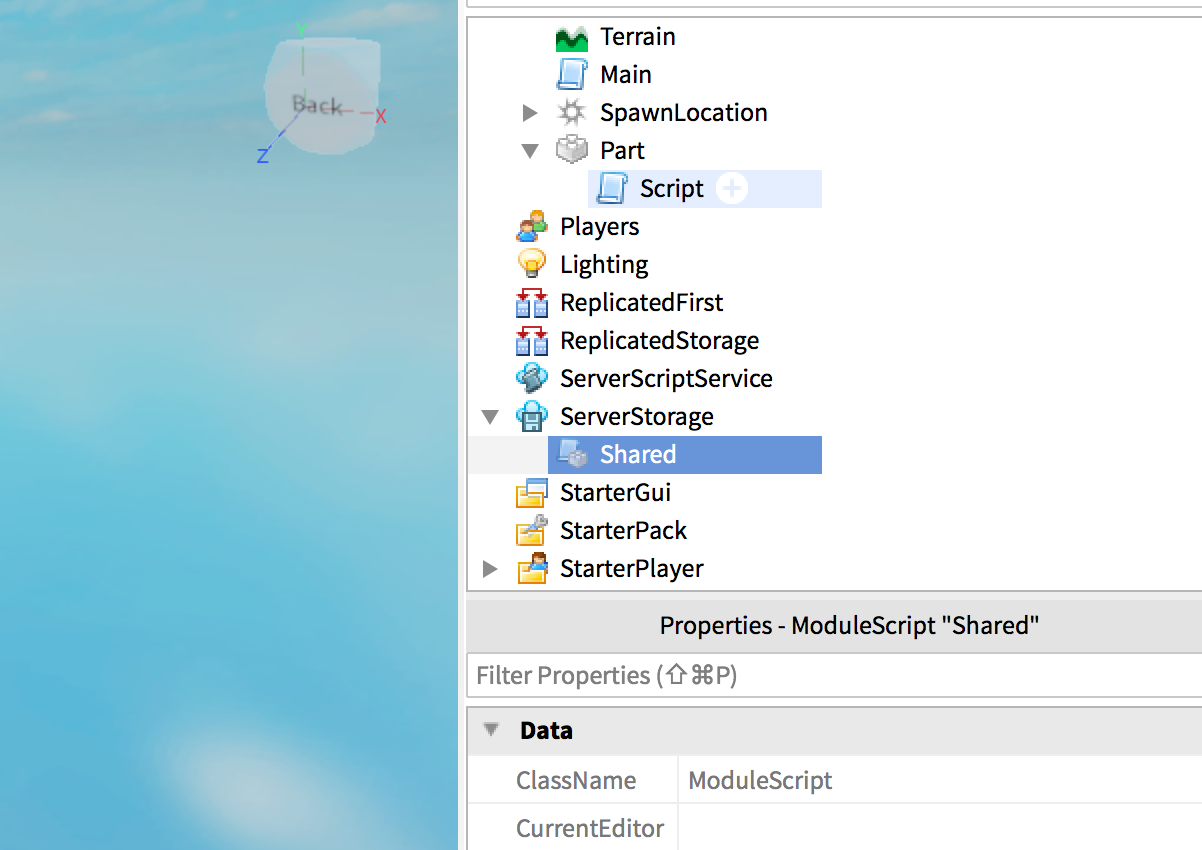Click the empty CurrentEditor value cell
This screenshot has width=1202, height=850.
click(x=940, y=828)
